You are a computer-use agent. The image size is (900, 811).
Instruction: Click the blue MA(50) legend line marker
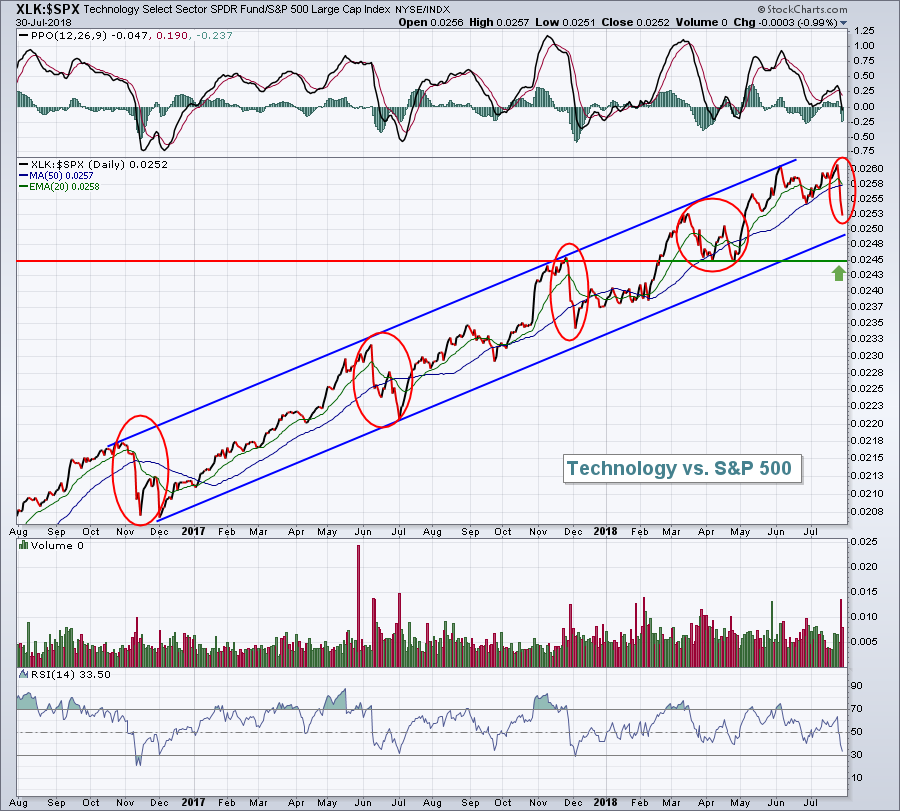point(24,176)
